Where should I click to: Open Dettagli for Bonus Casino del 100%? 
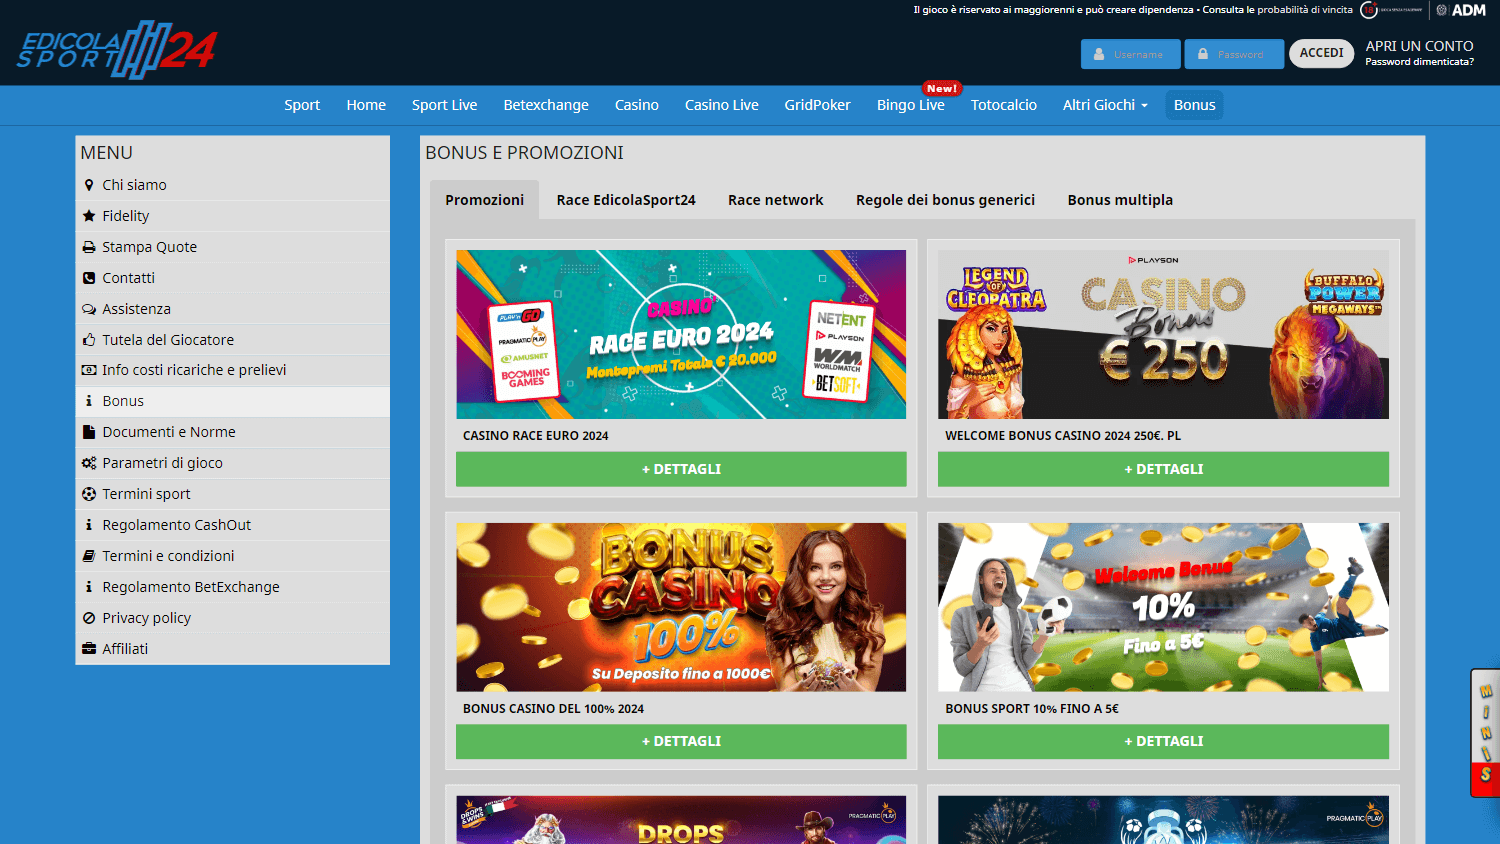pyautogui.click(x=681, y=741)
